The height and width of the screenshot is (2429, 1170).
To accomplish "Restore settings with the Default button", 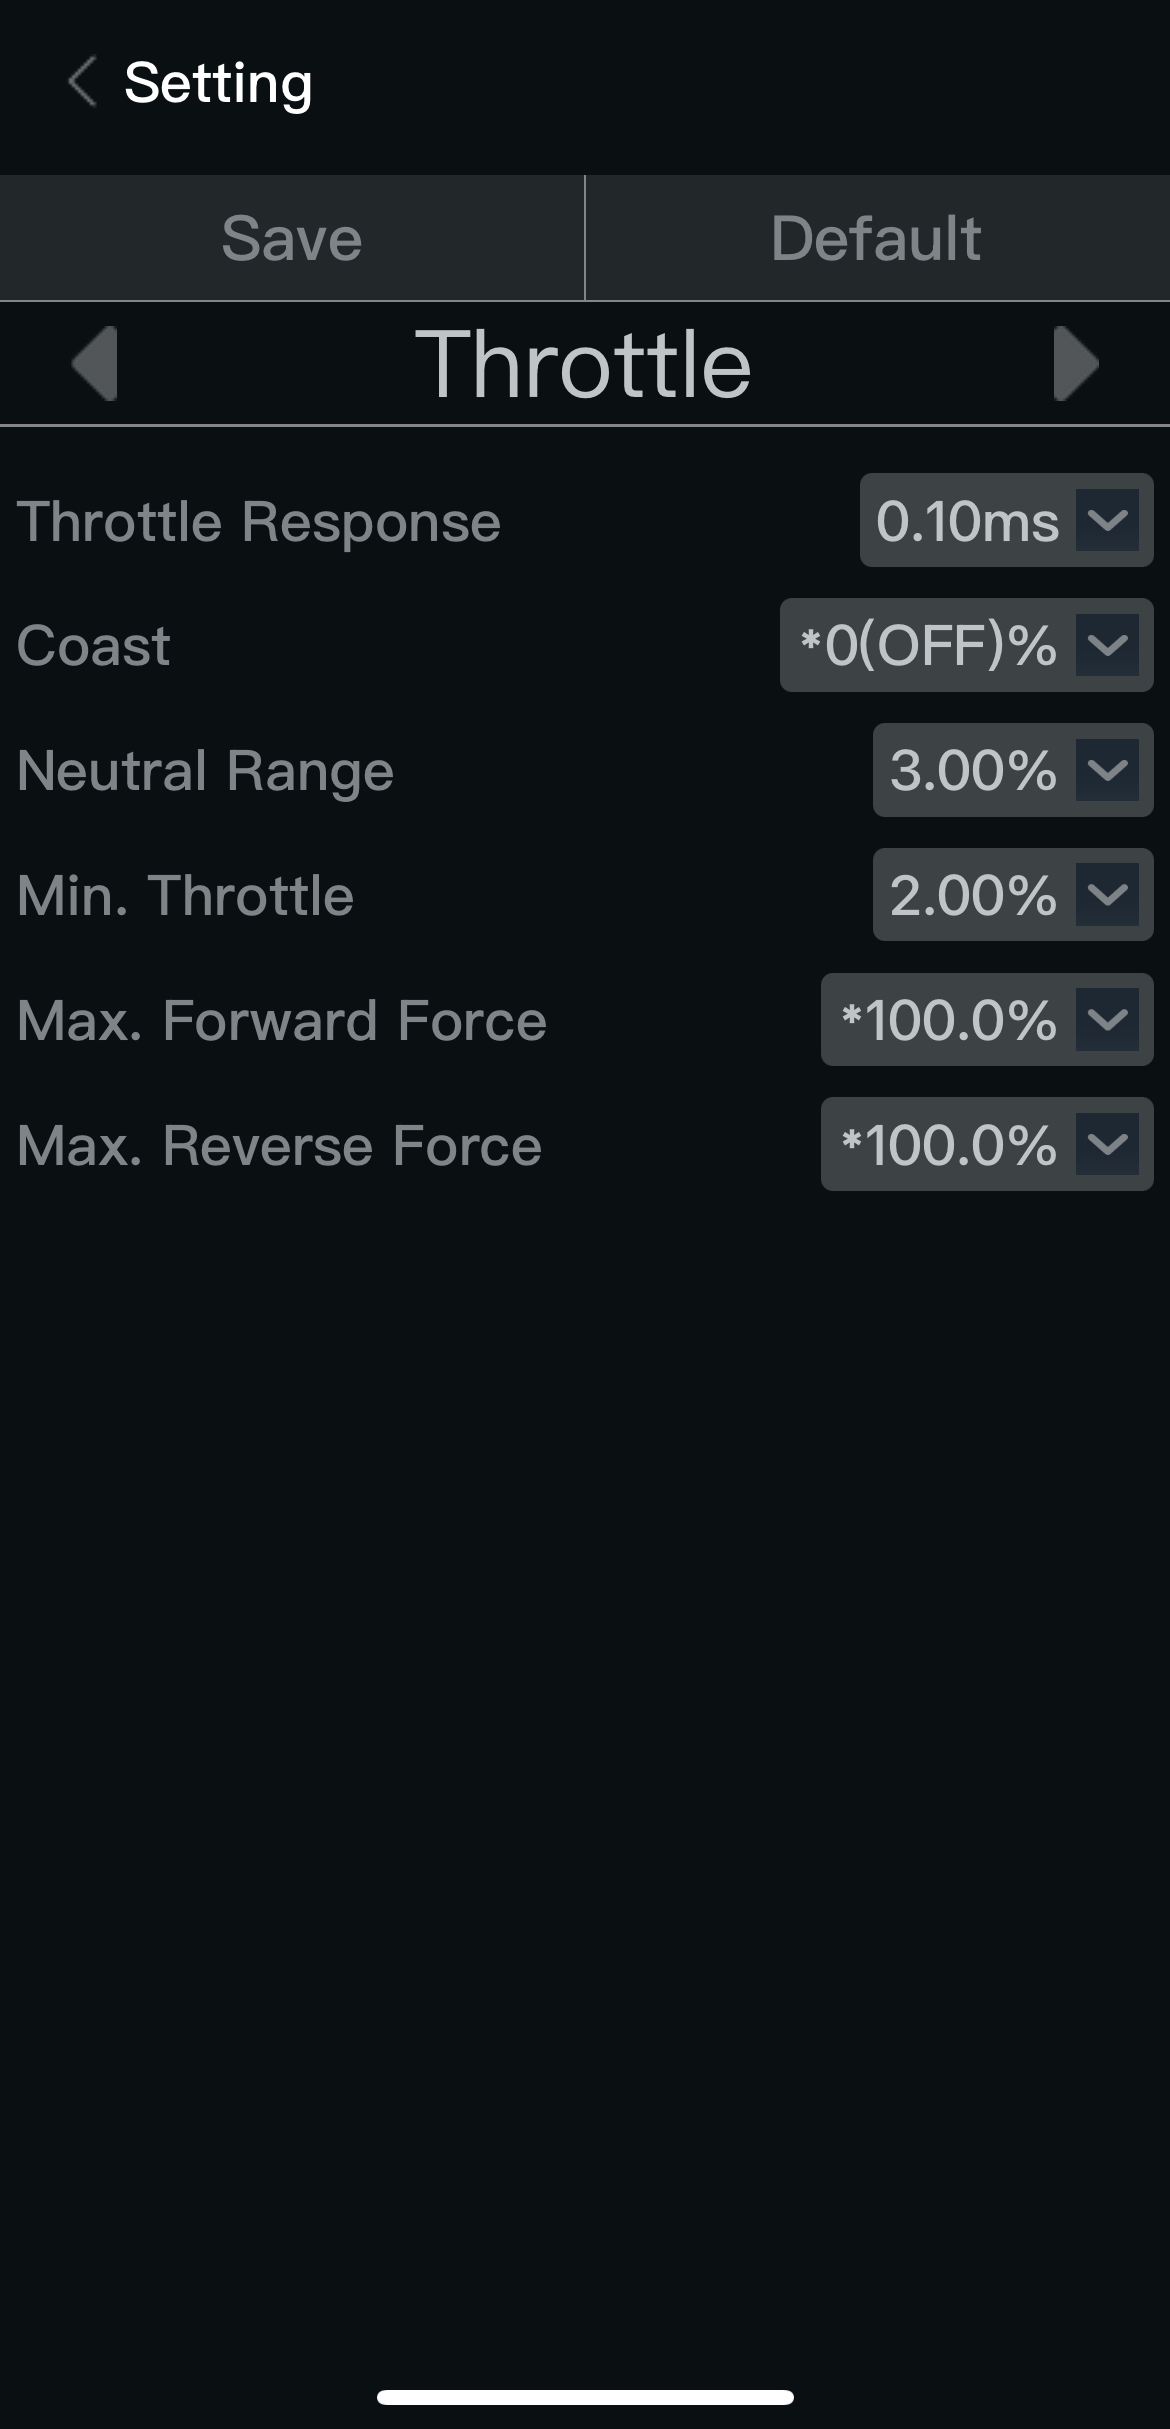I will point(878,238).
